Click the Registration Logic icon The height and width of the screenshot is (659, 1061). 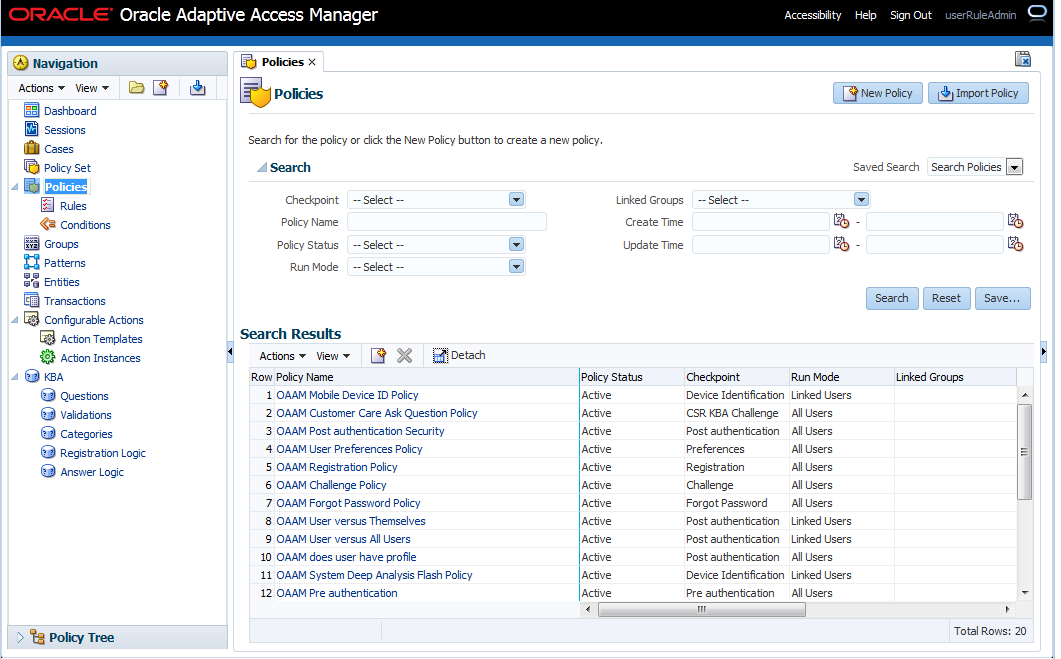click(x=47, y=452)
